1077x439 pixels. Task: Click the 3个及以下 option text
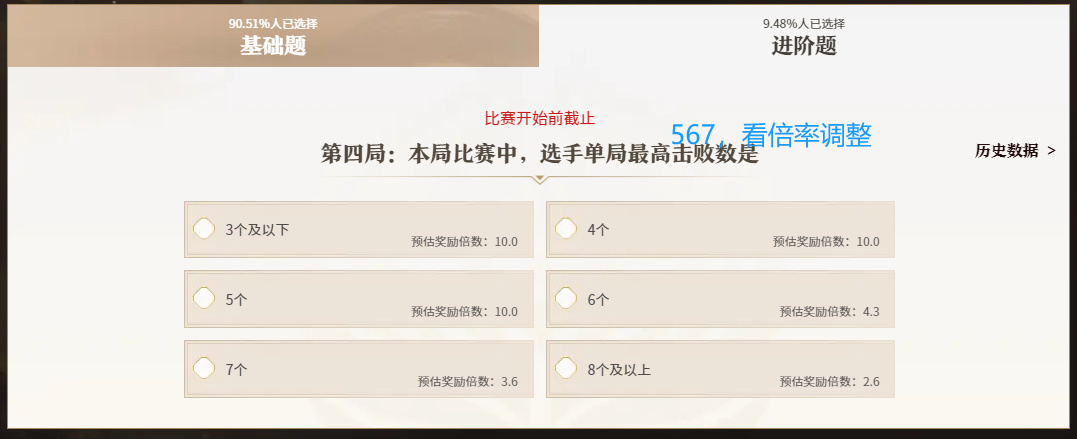[x=257, y=230]
